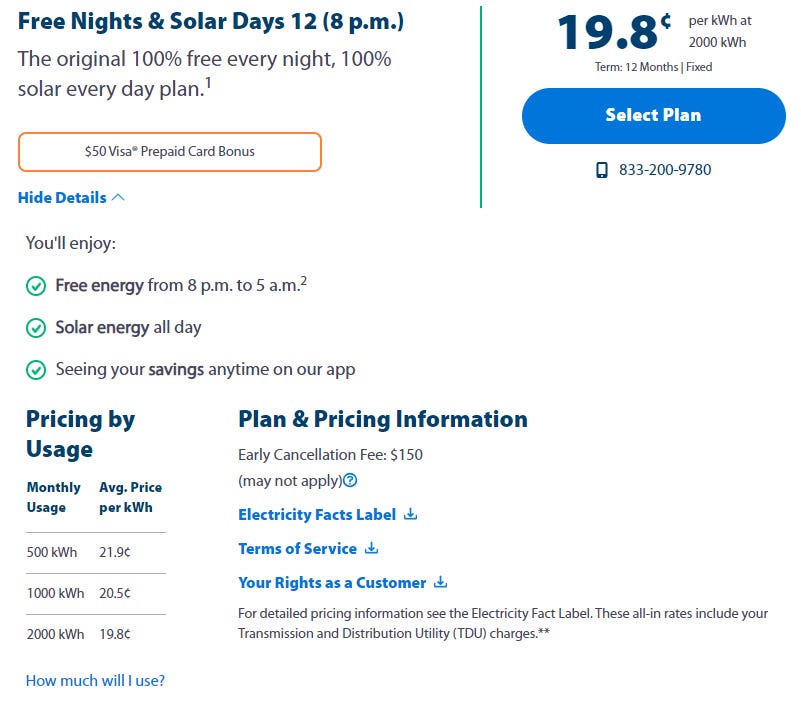The height and width of the screenshot is (701, 801).
Task: Open the Terms of Service link
Action: (297, 549)
